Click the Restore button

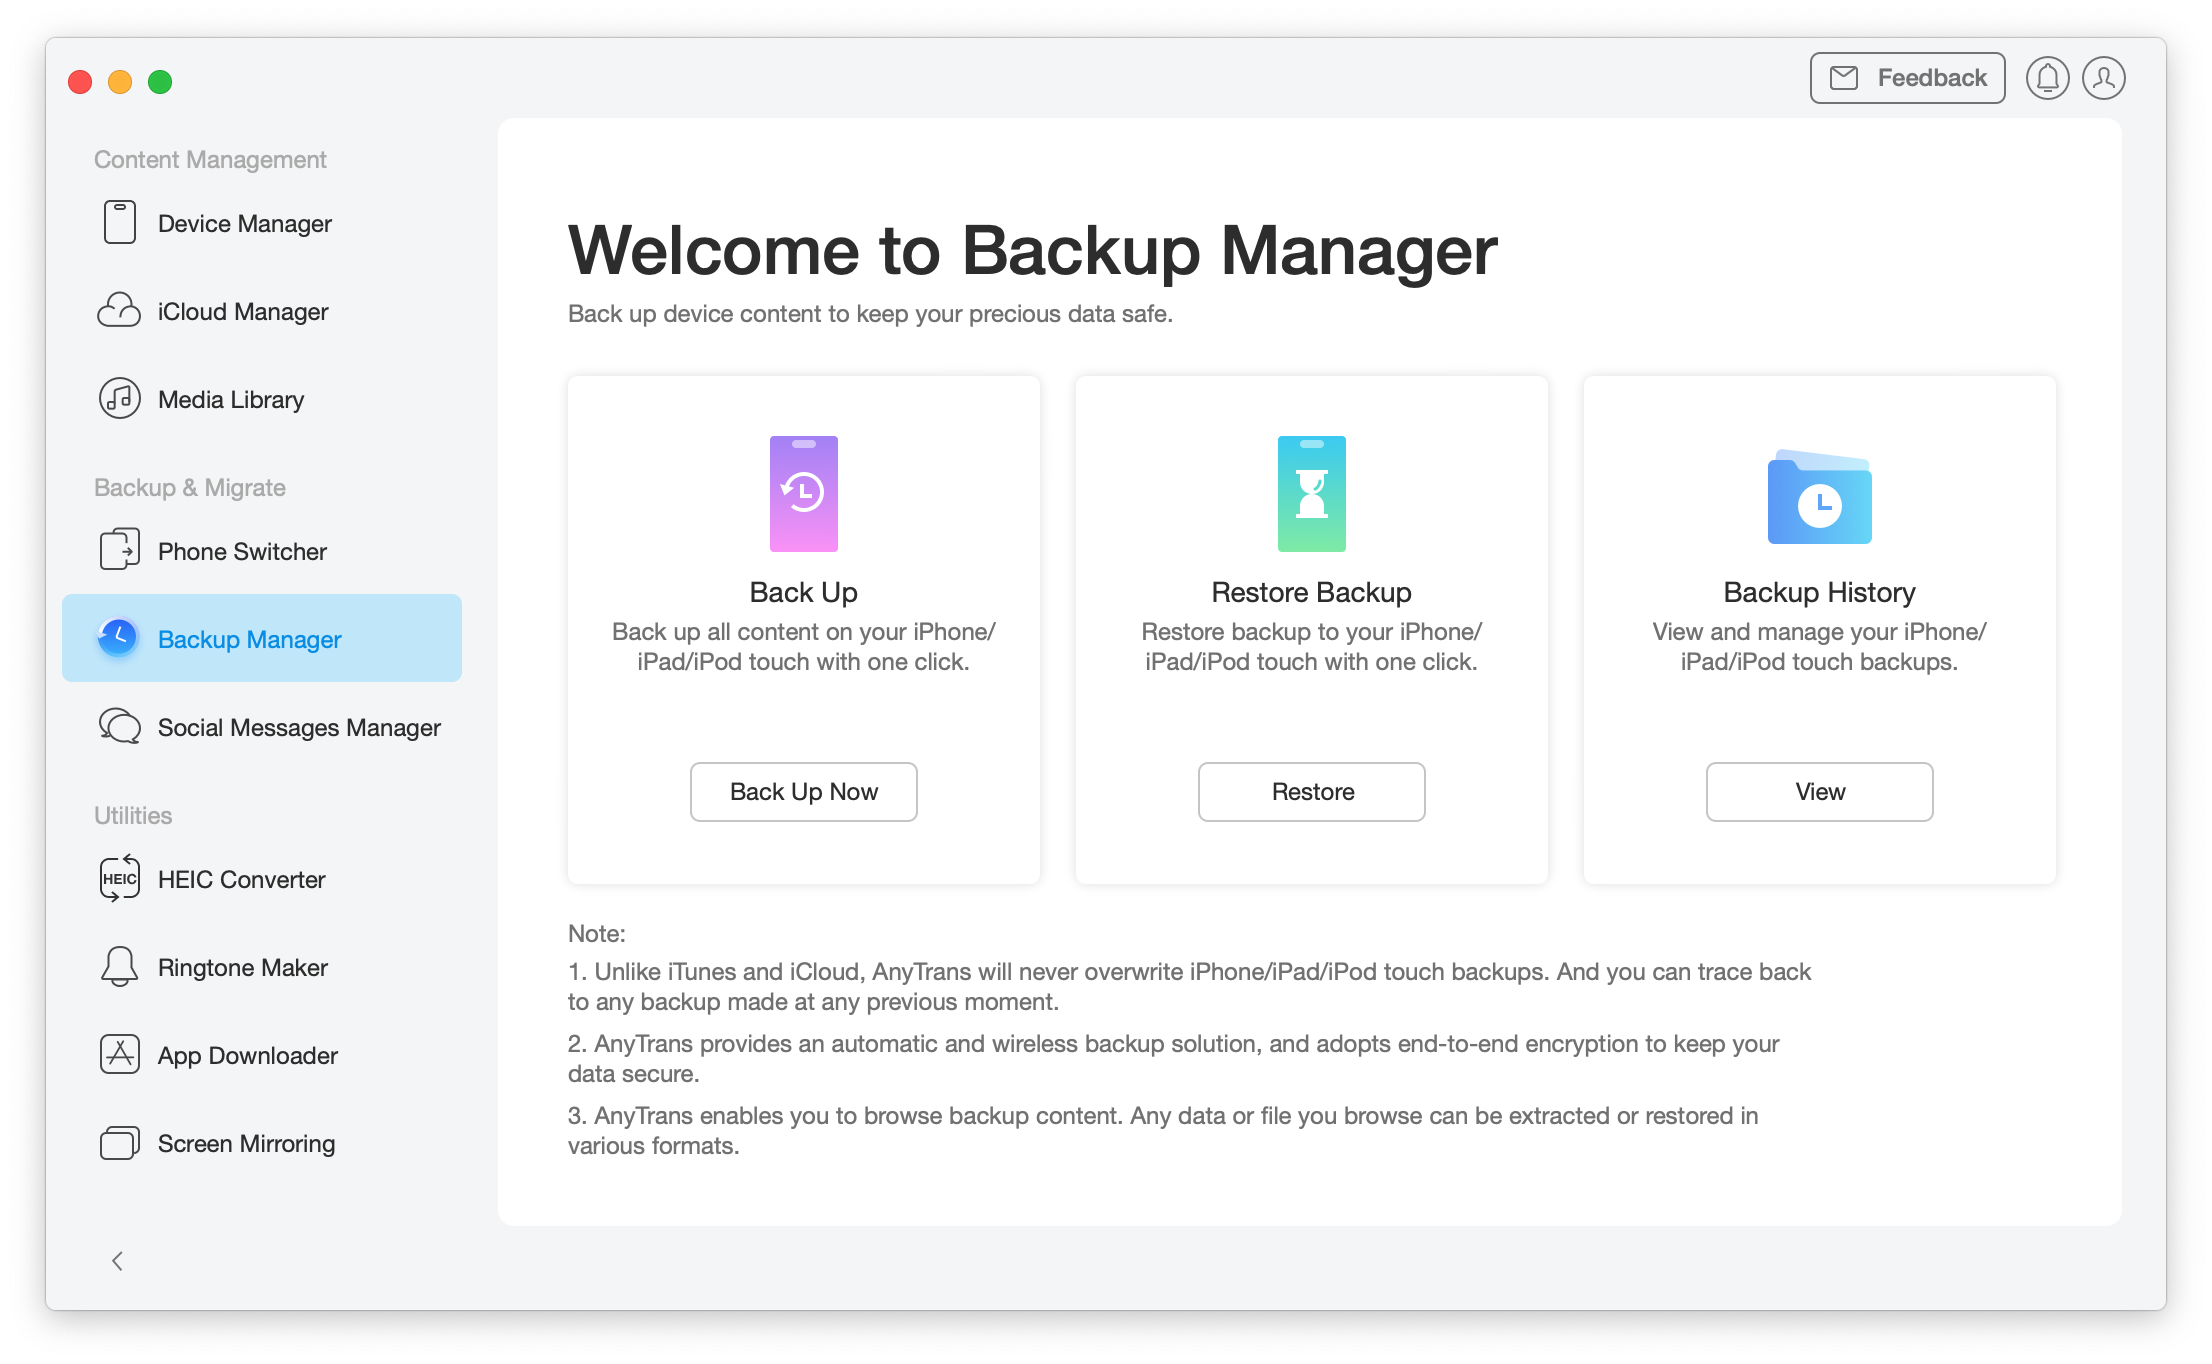tap(1312, 792)
